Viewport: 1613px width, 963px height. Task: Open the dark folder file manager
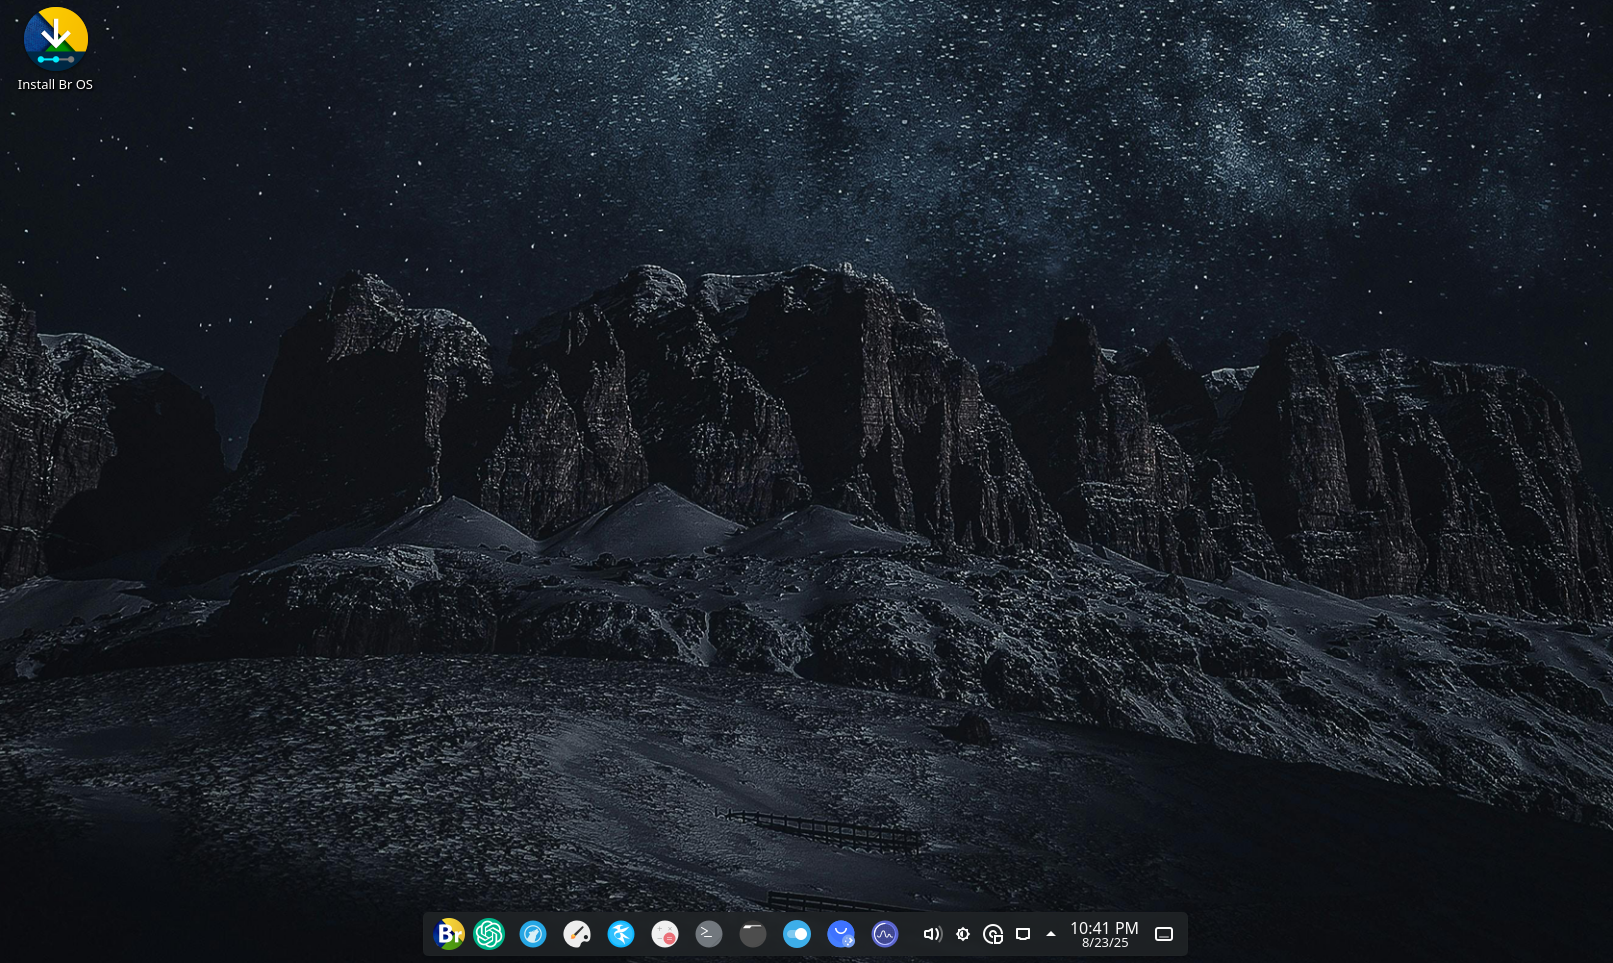coord(753,934)
